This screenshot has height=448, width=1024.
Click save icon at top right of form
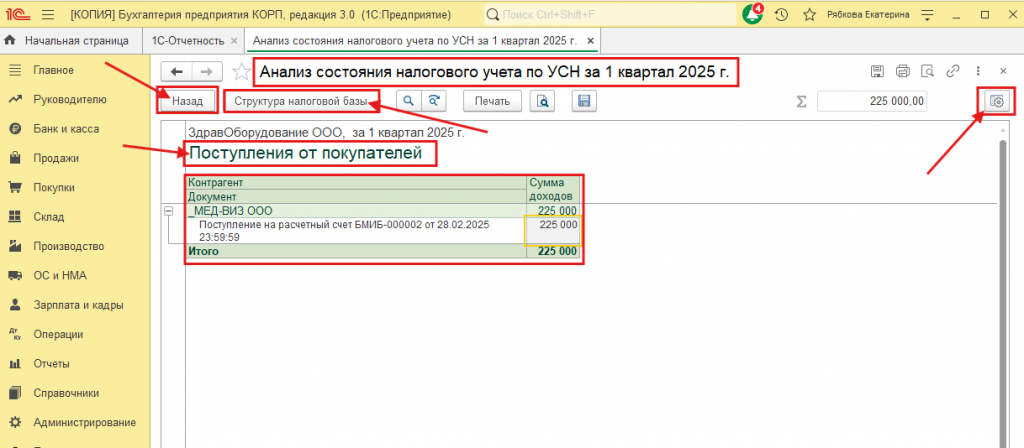[878, 71]
